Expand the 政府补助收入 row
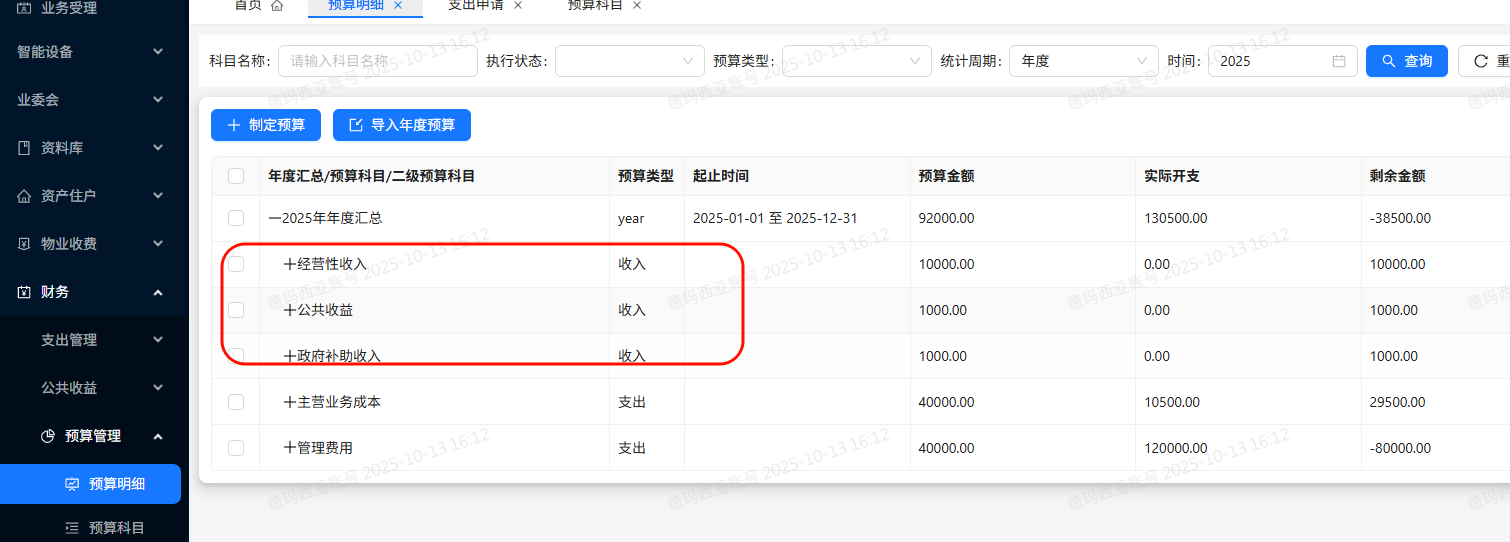The image size is (1510, 542). coord(290,356)
